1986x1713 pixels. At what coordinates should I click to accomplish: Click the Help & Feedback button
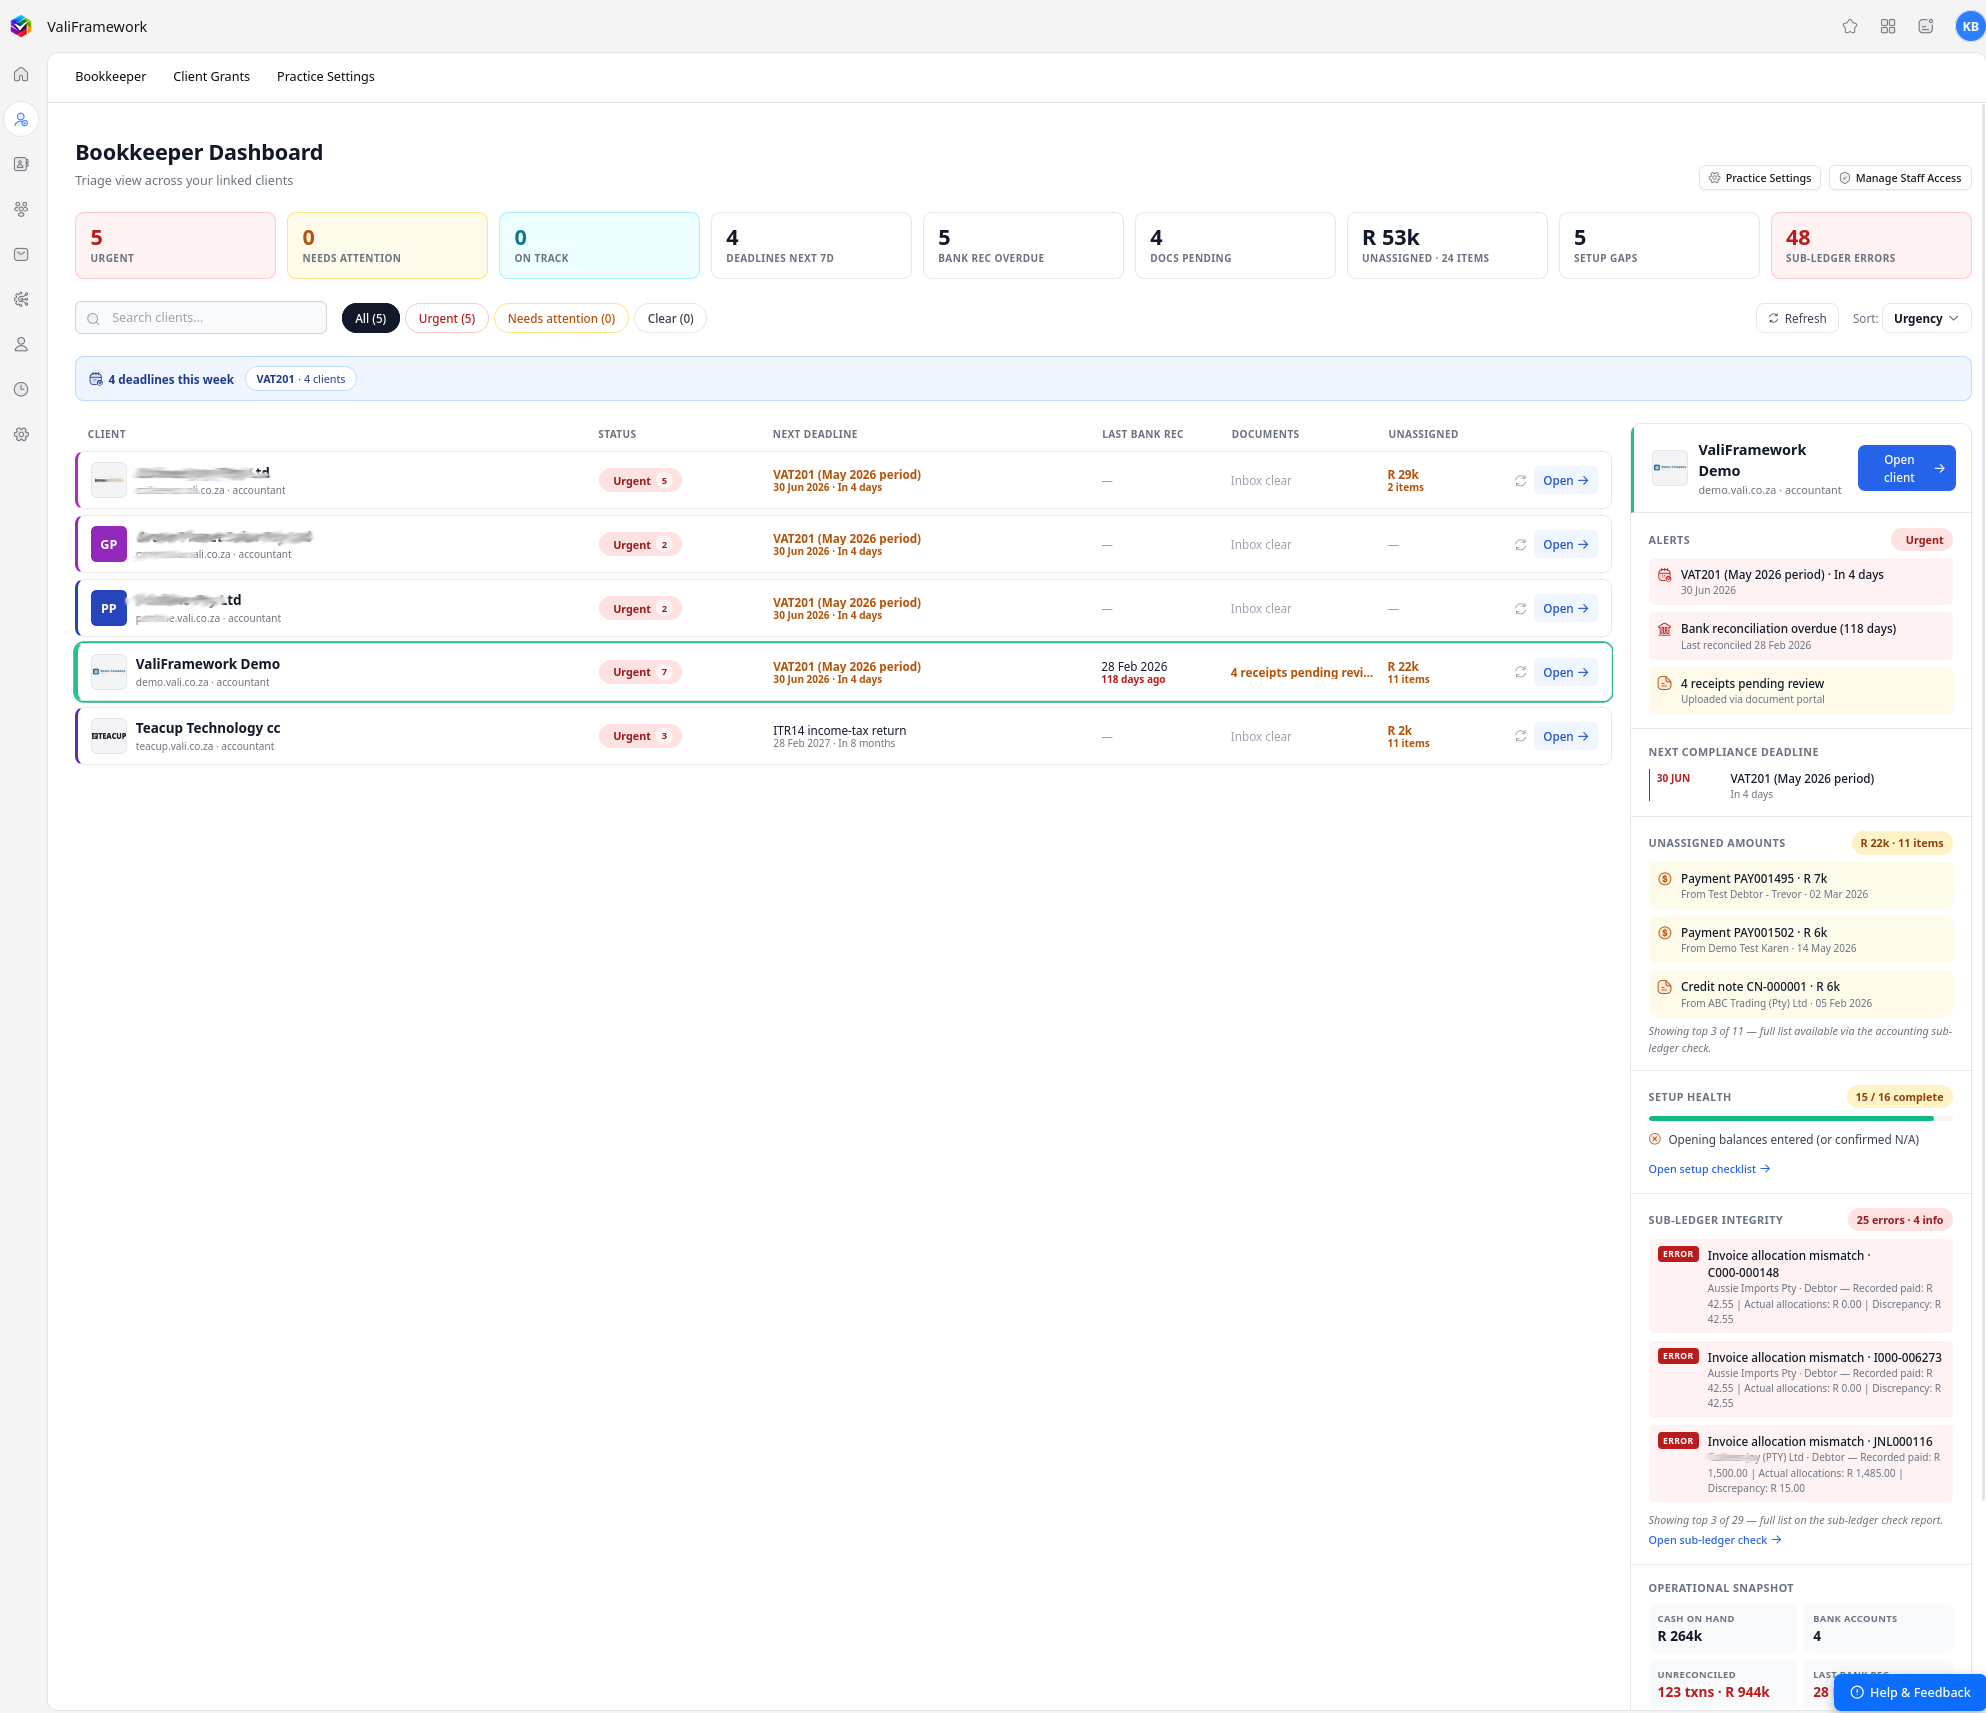click(x=1910, y=1692)
